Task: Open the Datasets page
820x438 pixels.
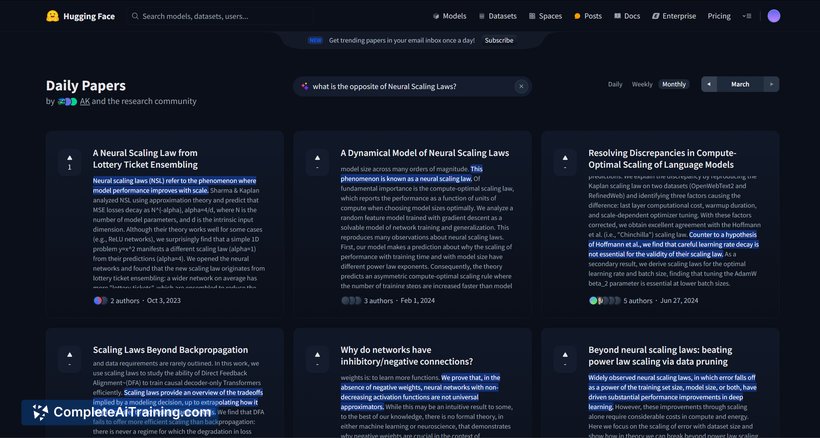Action: [498, 16]
